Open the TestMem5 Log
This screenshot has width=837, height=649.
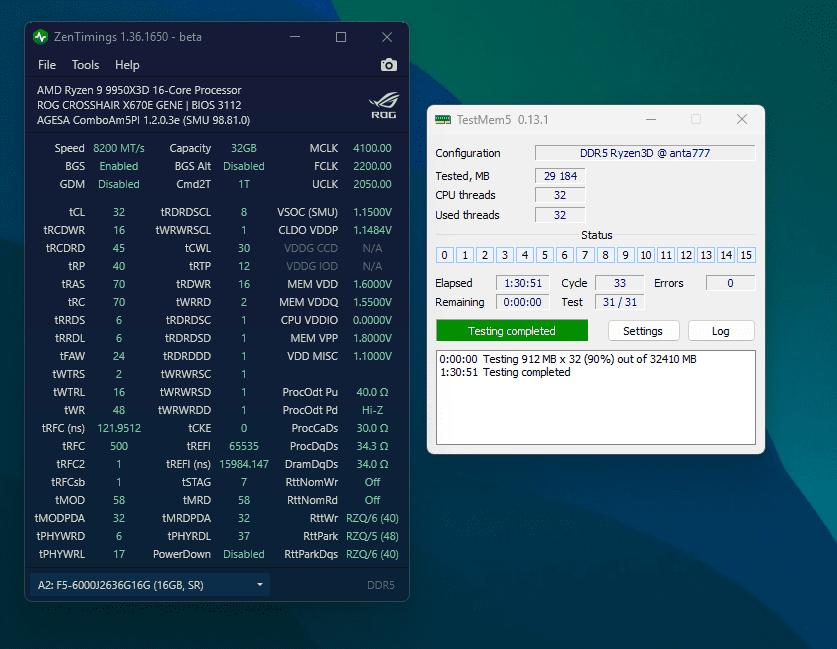click(721, 331)
